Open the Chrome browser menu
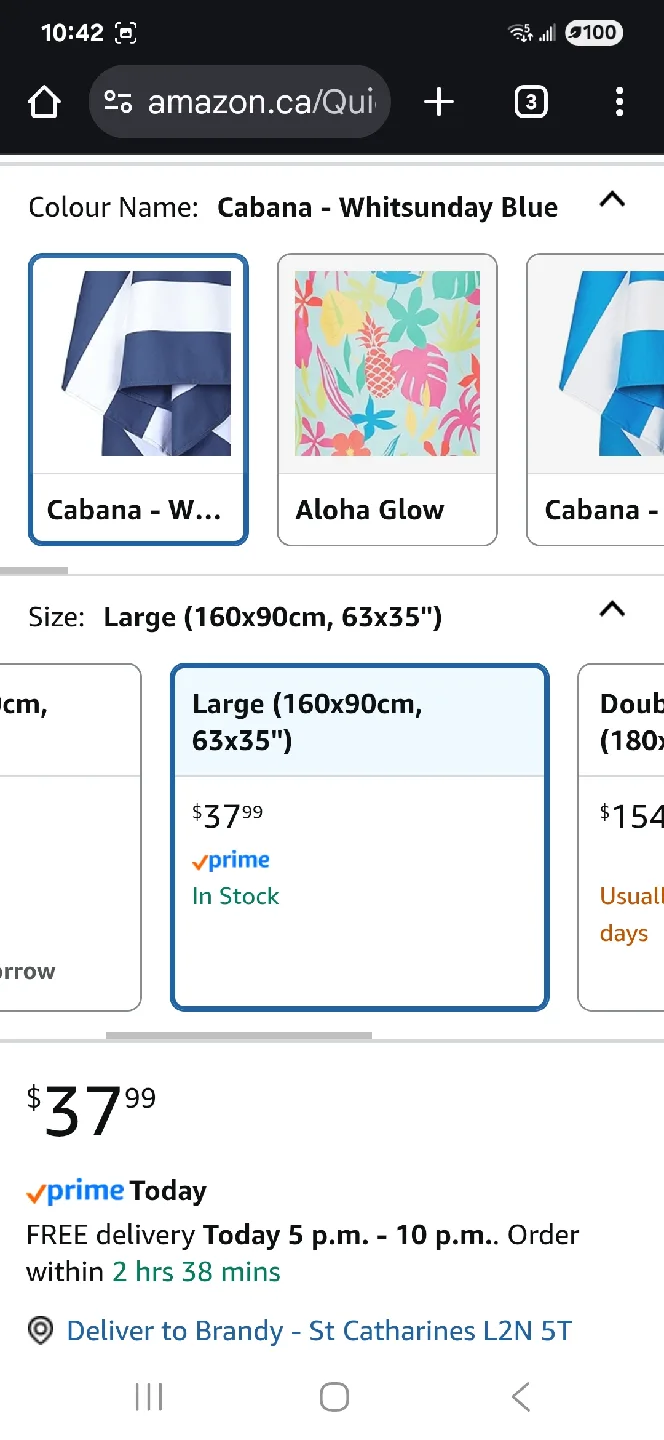 tap(620, 101)
